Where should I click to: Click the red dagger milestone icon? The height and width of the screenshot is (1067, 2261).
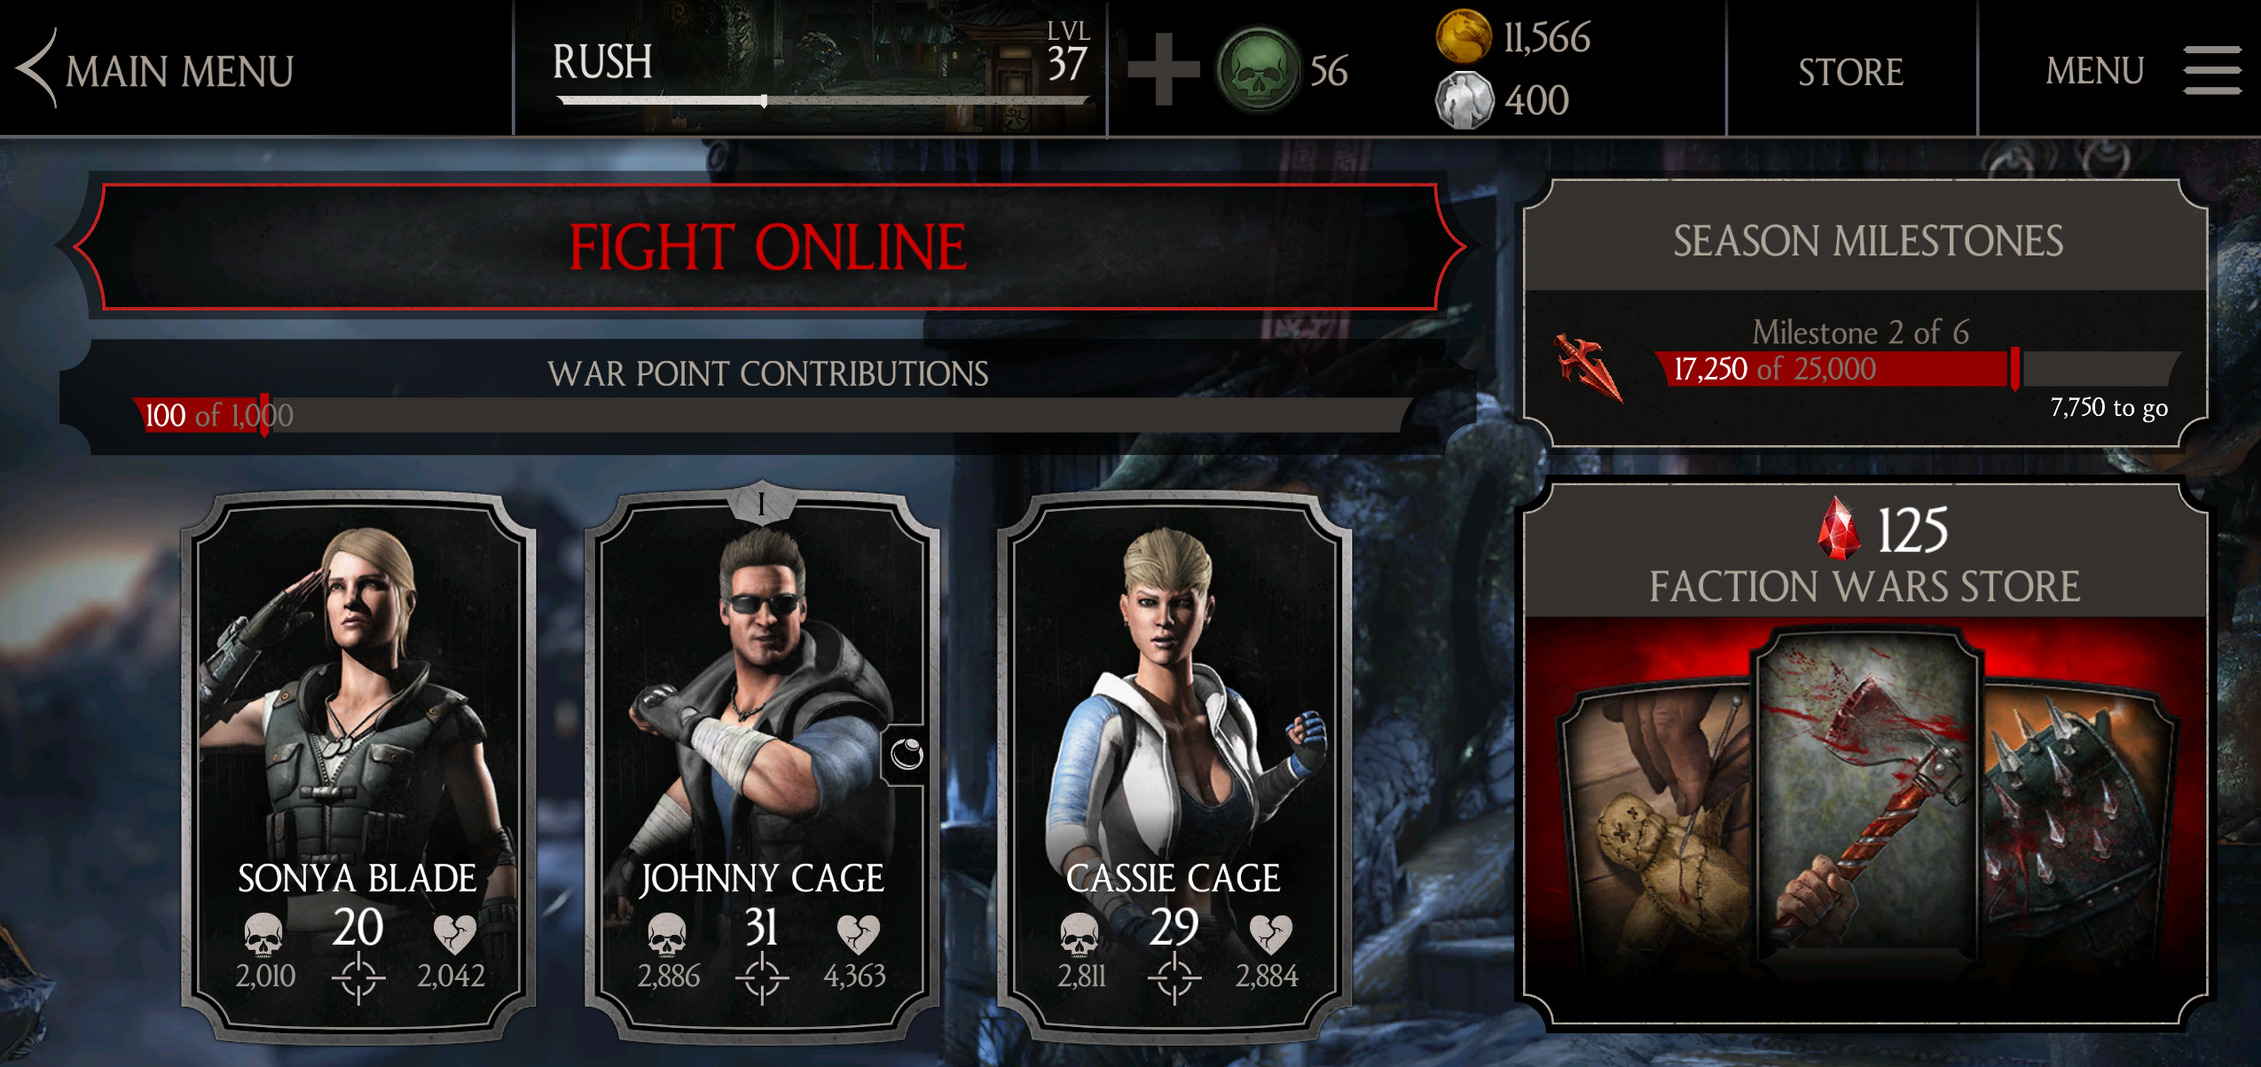tap(1587, 367)
